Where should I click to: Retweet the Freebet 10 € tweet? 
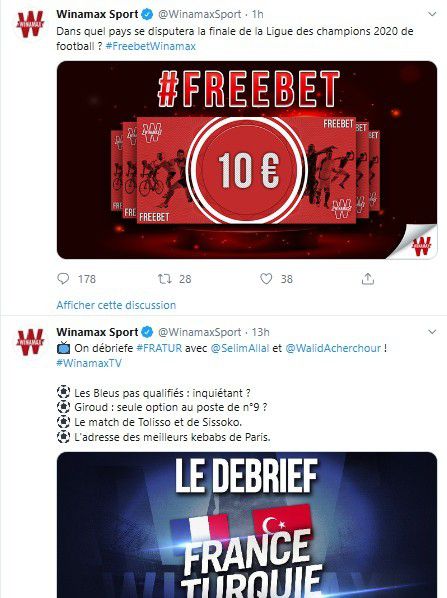(x=165, y=279)
